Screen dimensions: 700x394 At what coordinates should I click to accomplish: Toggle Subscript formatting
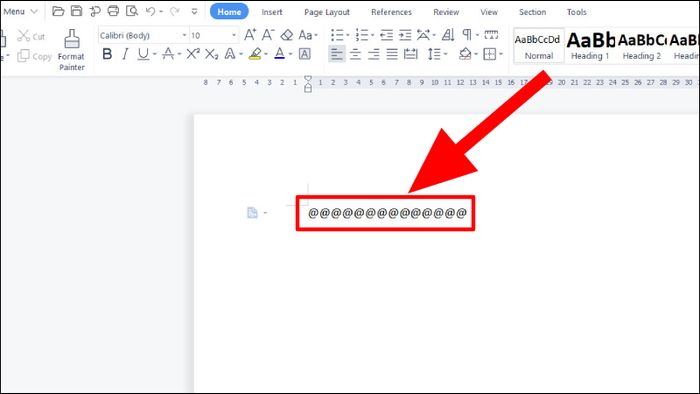[212, 54]
